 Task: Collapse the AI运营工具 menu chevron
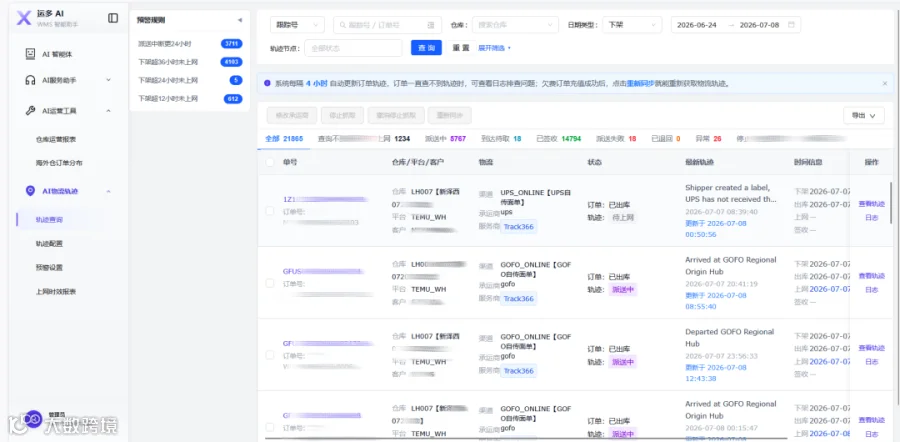point(108,111)
